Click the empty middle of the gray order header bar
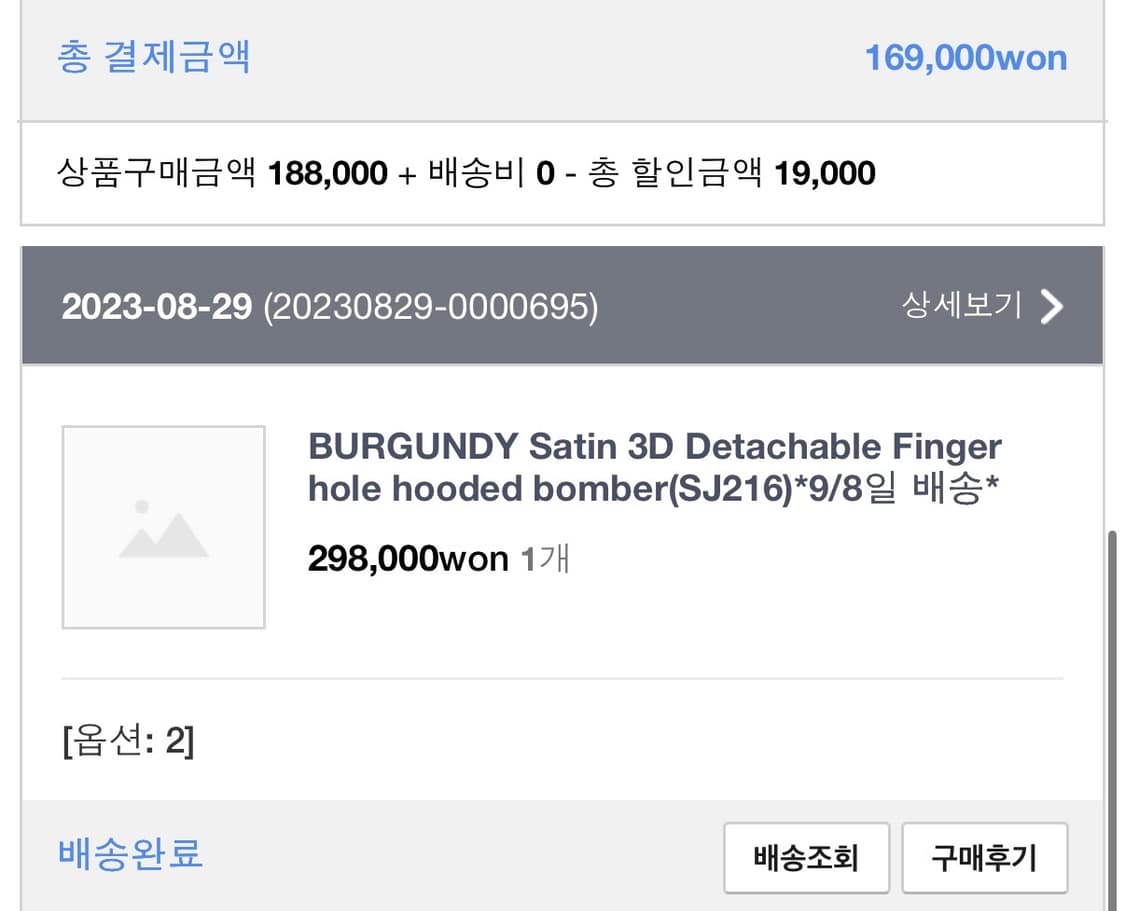Screen dimensions: 1125x911 (746, 306)
